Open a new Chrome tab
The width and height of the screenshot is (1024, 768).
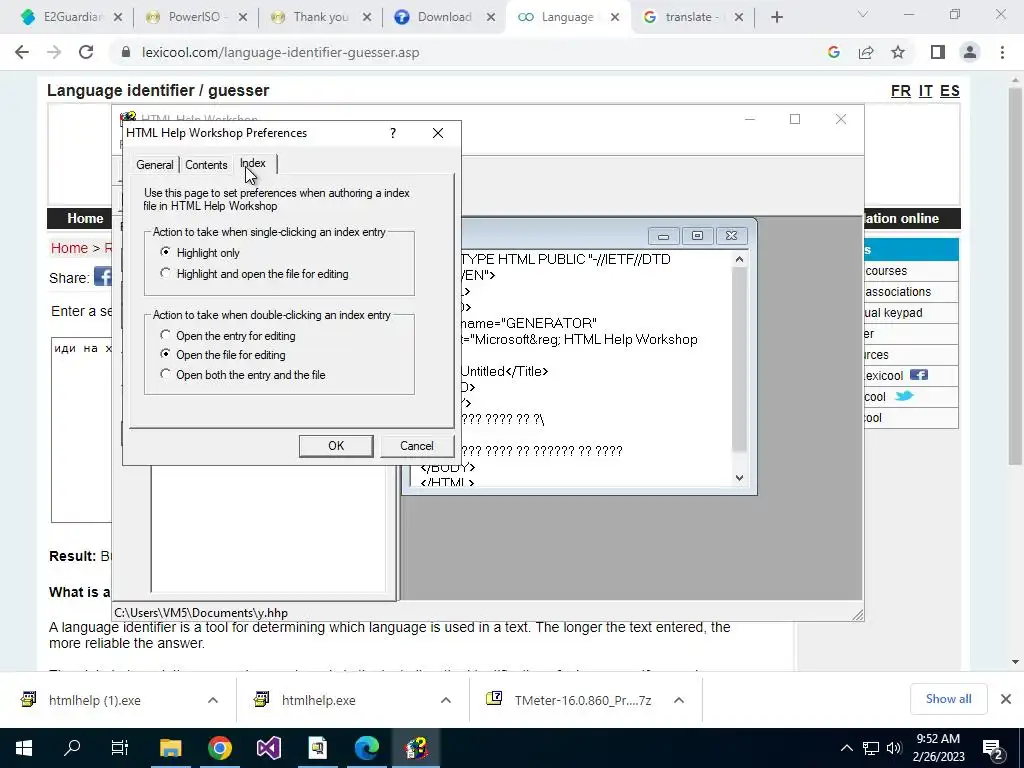pyautogui.click(x=776, y=17)
